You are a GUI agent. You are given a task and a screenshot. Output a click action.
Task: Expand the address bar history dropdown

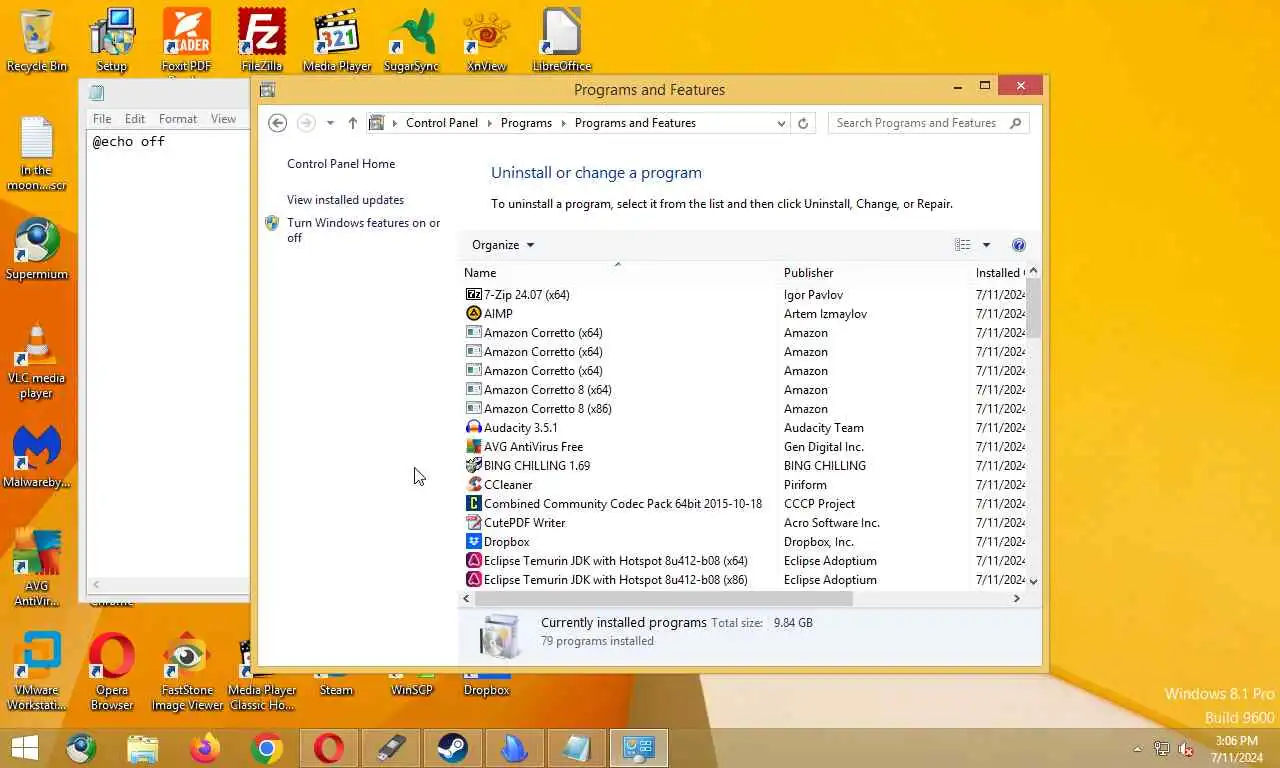pyautogui.click(x=781, y=123)
